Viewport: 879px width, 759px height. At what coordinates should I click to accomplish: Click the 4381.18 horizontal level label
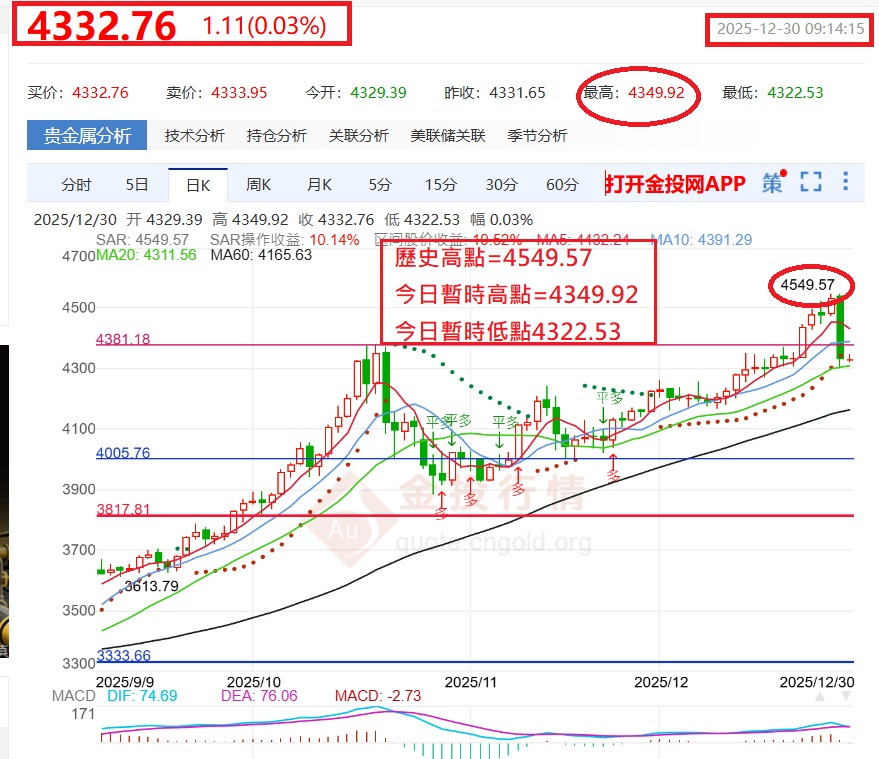click(x=123, y=339)
